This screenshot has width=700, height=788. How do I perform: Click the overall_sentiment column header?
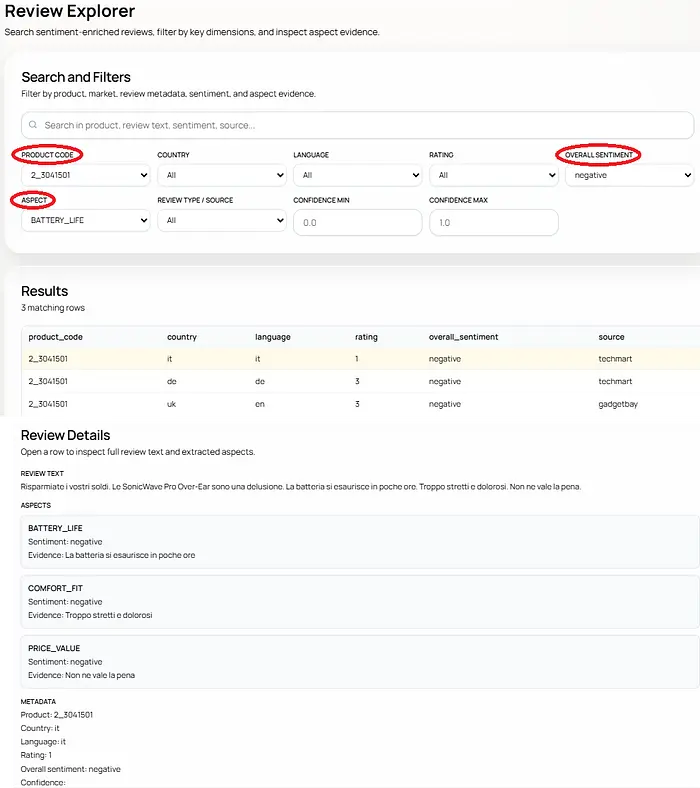coord(463,337)
